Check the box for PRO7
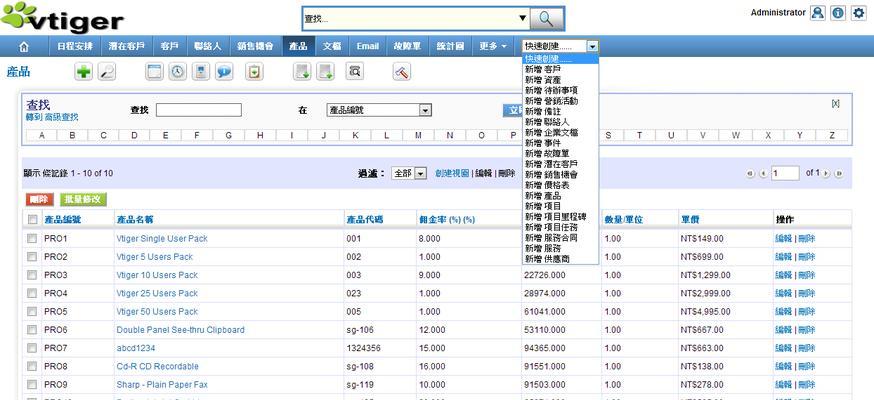 pos(32,348)
